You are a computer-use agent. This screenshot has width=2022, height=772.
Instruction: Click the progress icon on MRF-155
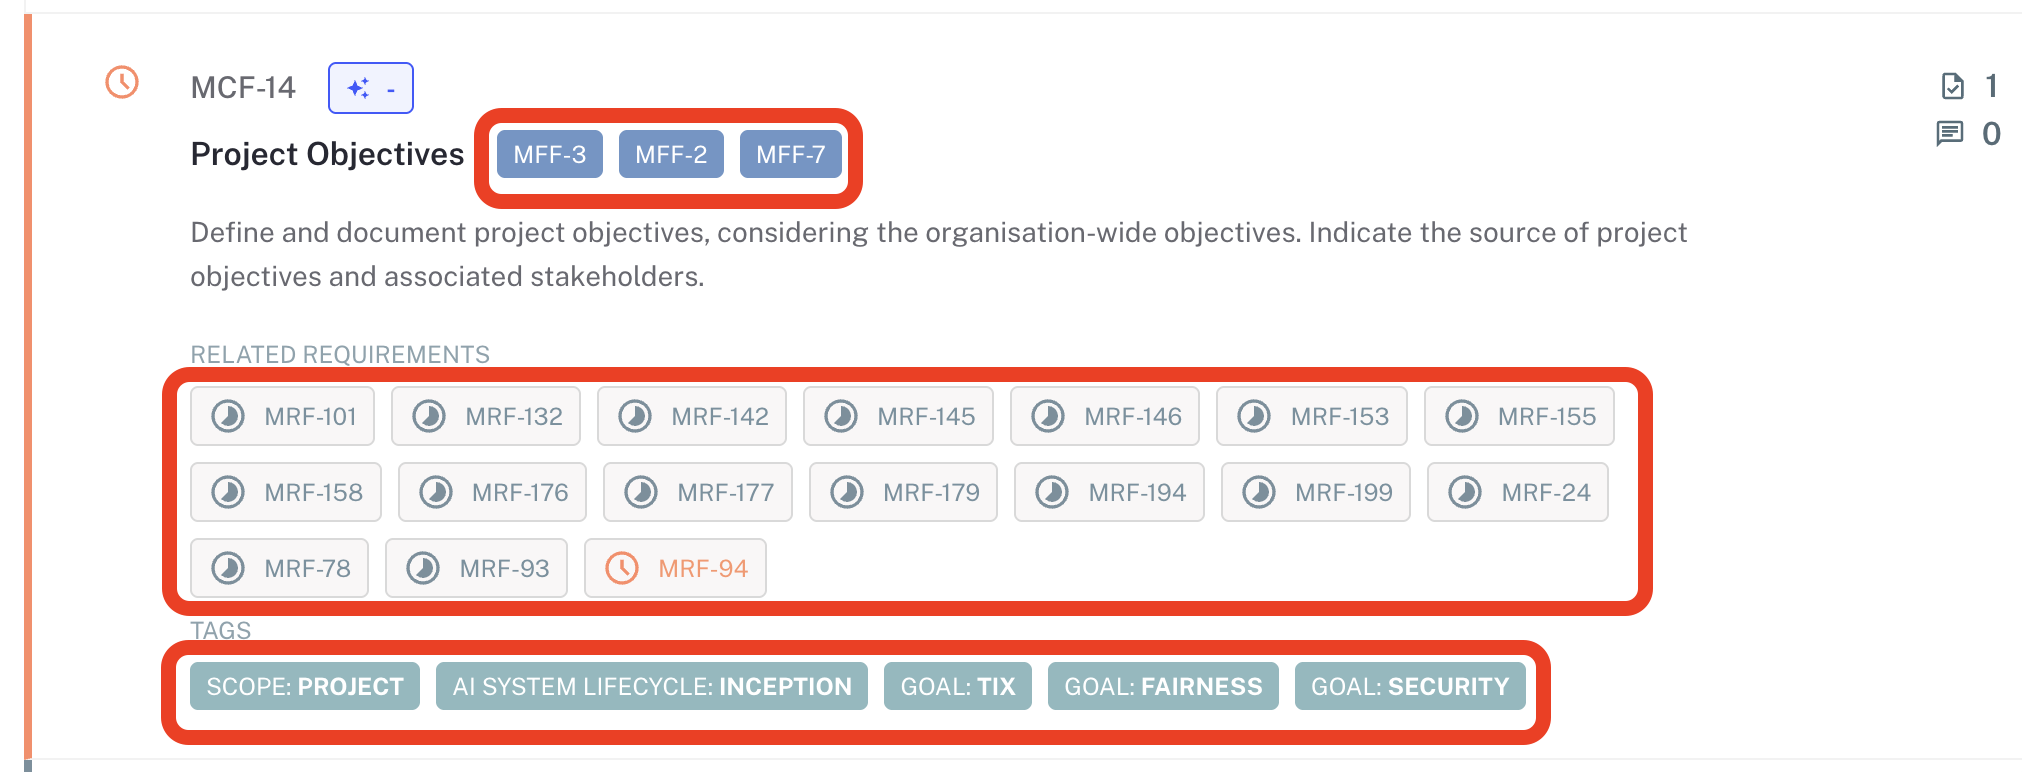click(x=1462, y=416)
